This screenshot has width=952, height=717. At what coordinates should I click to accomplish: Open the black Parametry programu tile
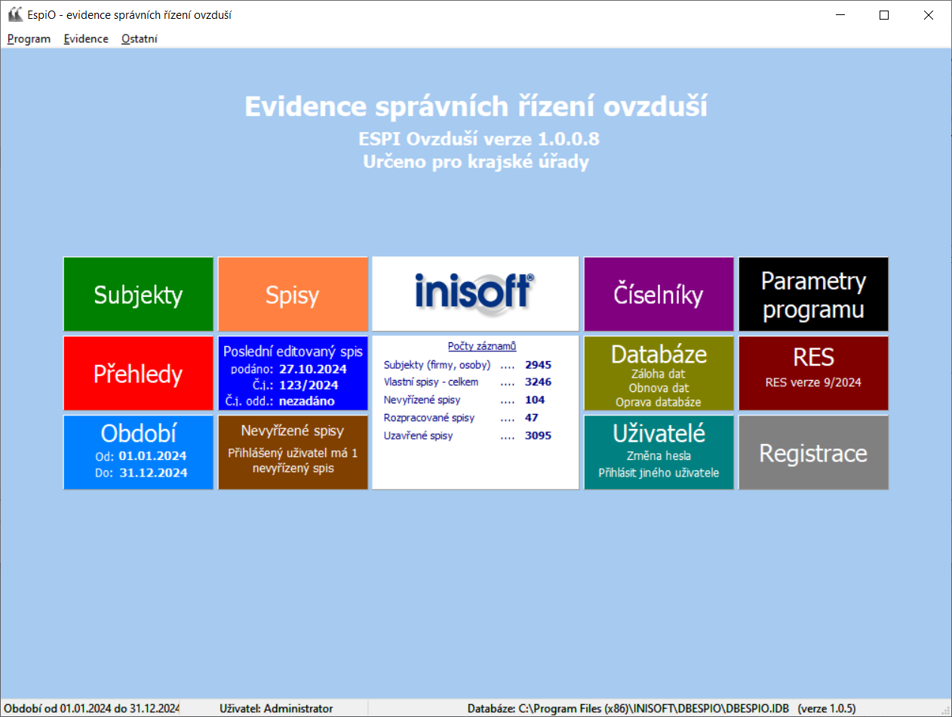(x=814, y=294)
